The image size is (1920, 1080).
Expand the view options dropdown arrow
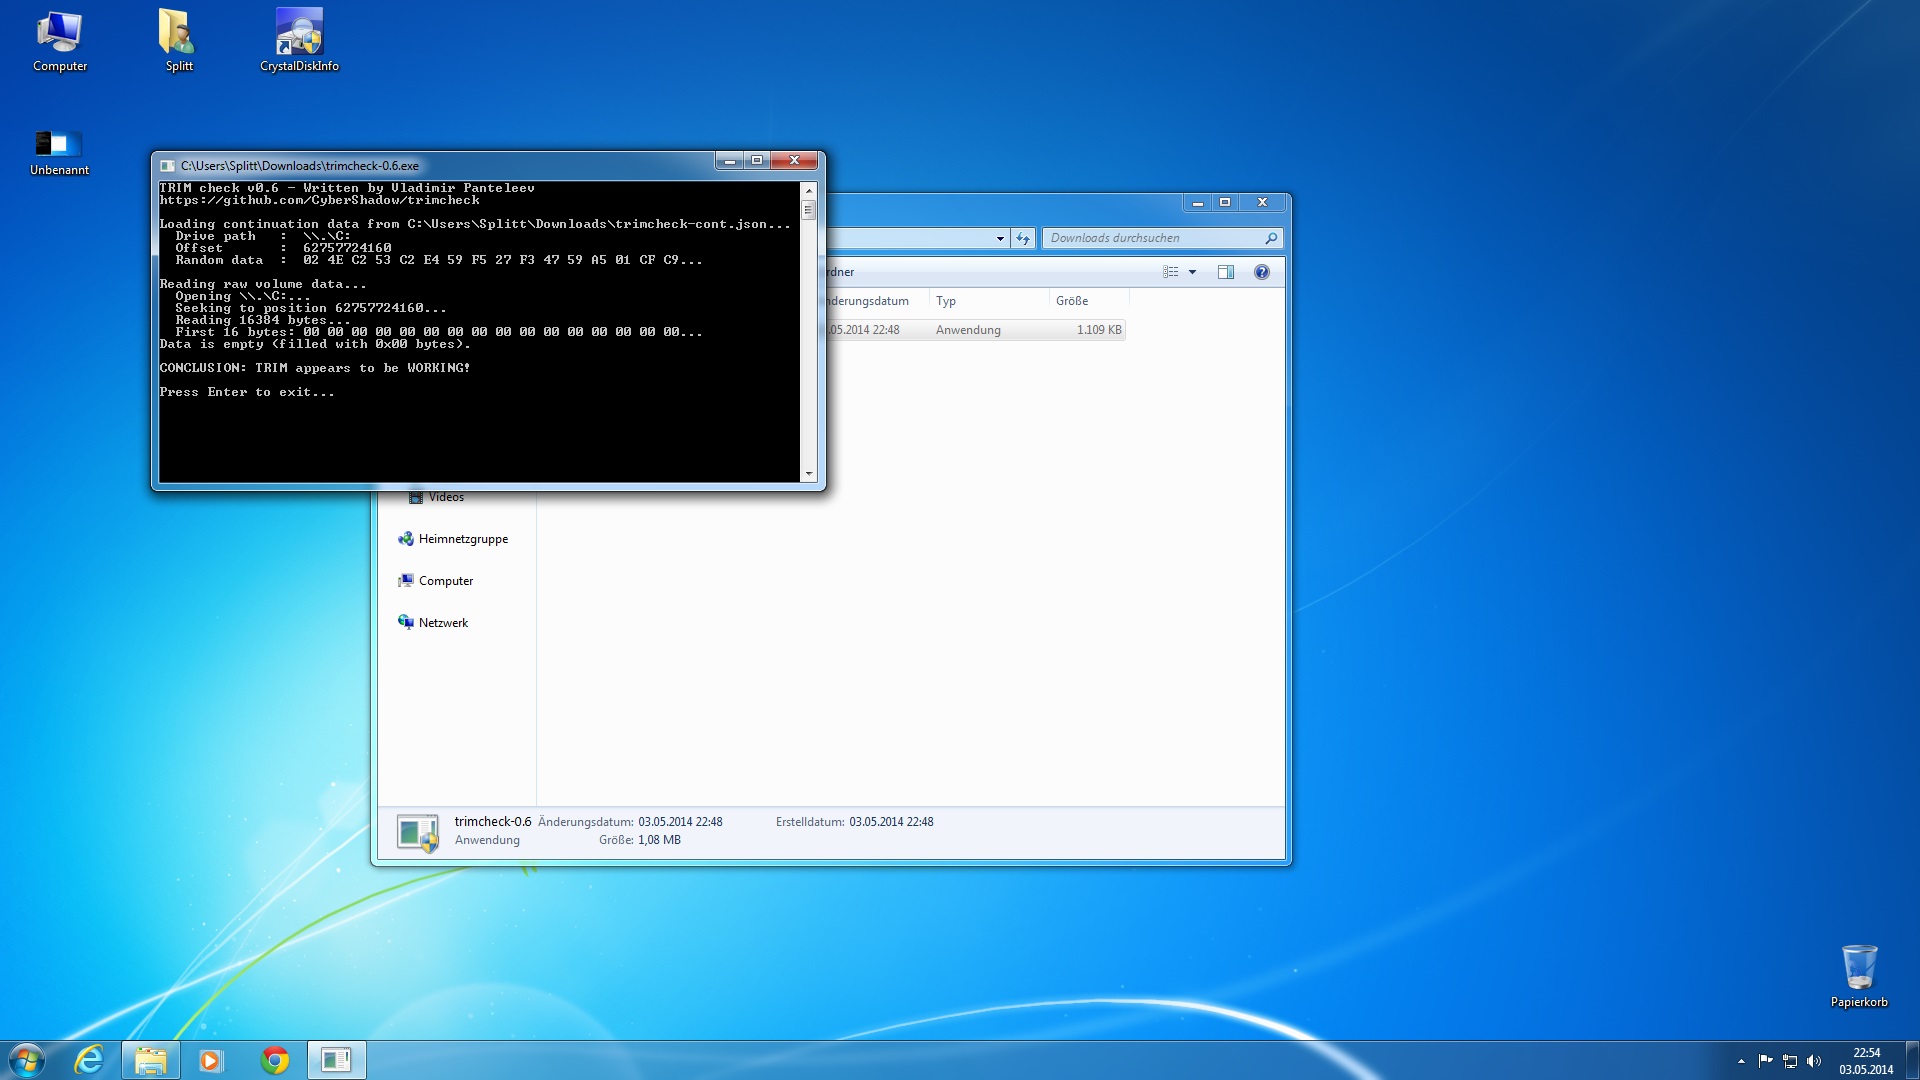click(x=1192, y=272)
